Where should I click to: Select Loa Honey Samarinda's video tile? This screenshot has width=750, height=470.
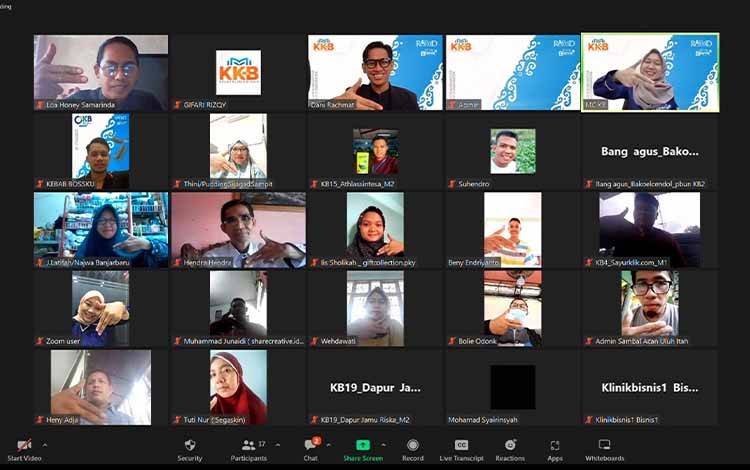pyautogui.click(x=101, y=73)
